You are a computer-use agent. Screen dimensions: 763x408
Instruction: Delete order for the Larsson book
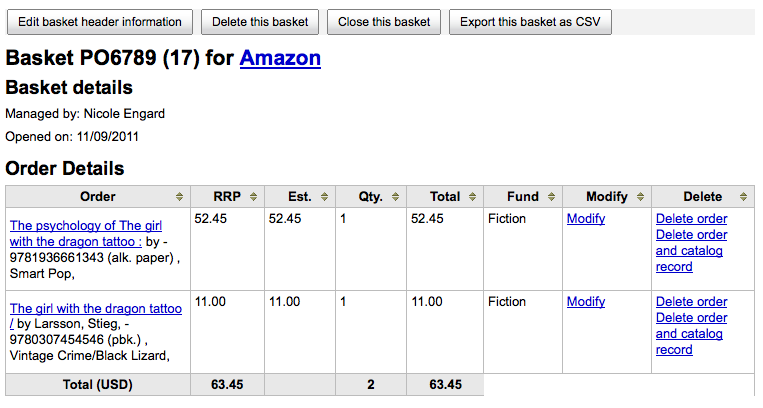point(691,301)
